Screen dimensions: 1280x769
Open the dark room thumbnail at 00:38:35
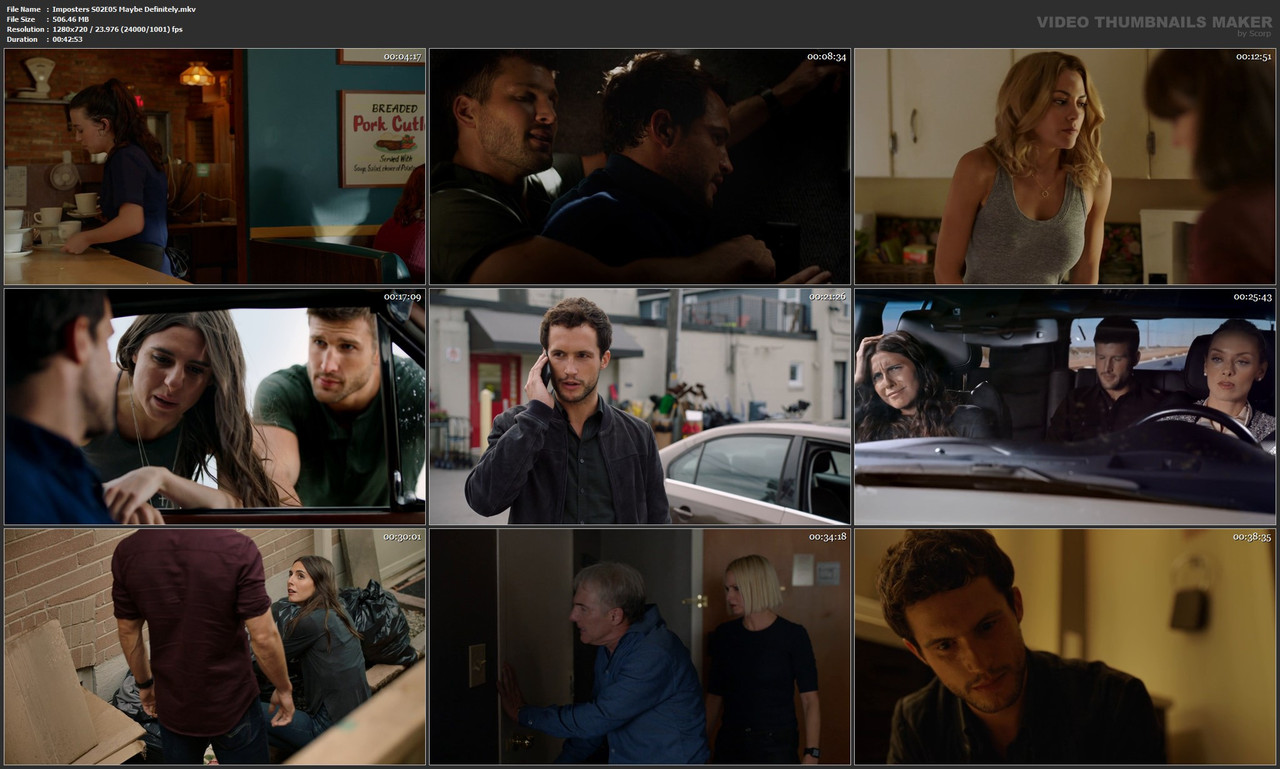(x=1065, y=648)
